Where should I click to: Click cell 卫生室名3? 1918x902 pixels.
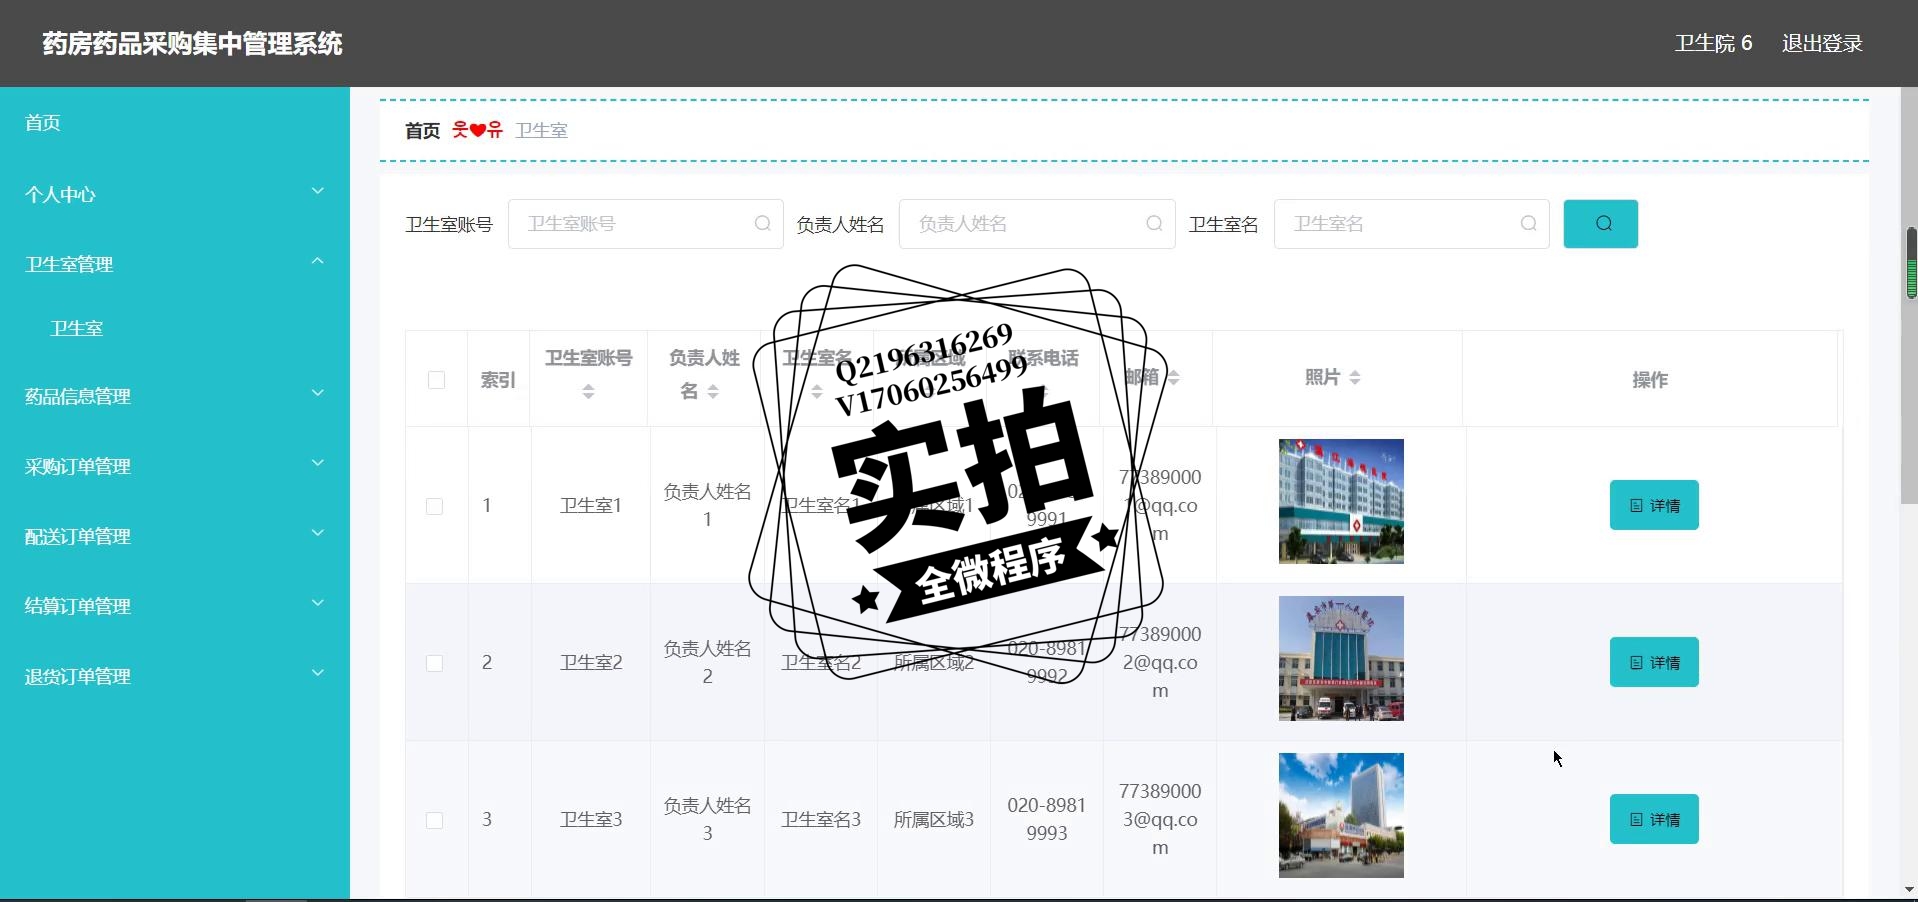tap(821, 819)
